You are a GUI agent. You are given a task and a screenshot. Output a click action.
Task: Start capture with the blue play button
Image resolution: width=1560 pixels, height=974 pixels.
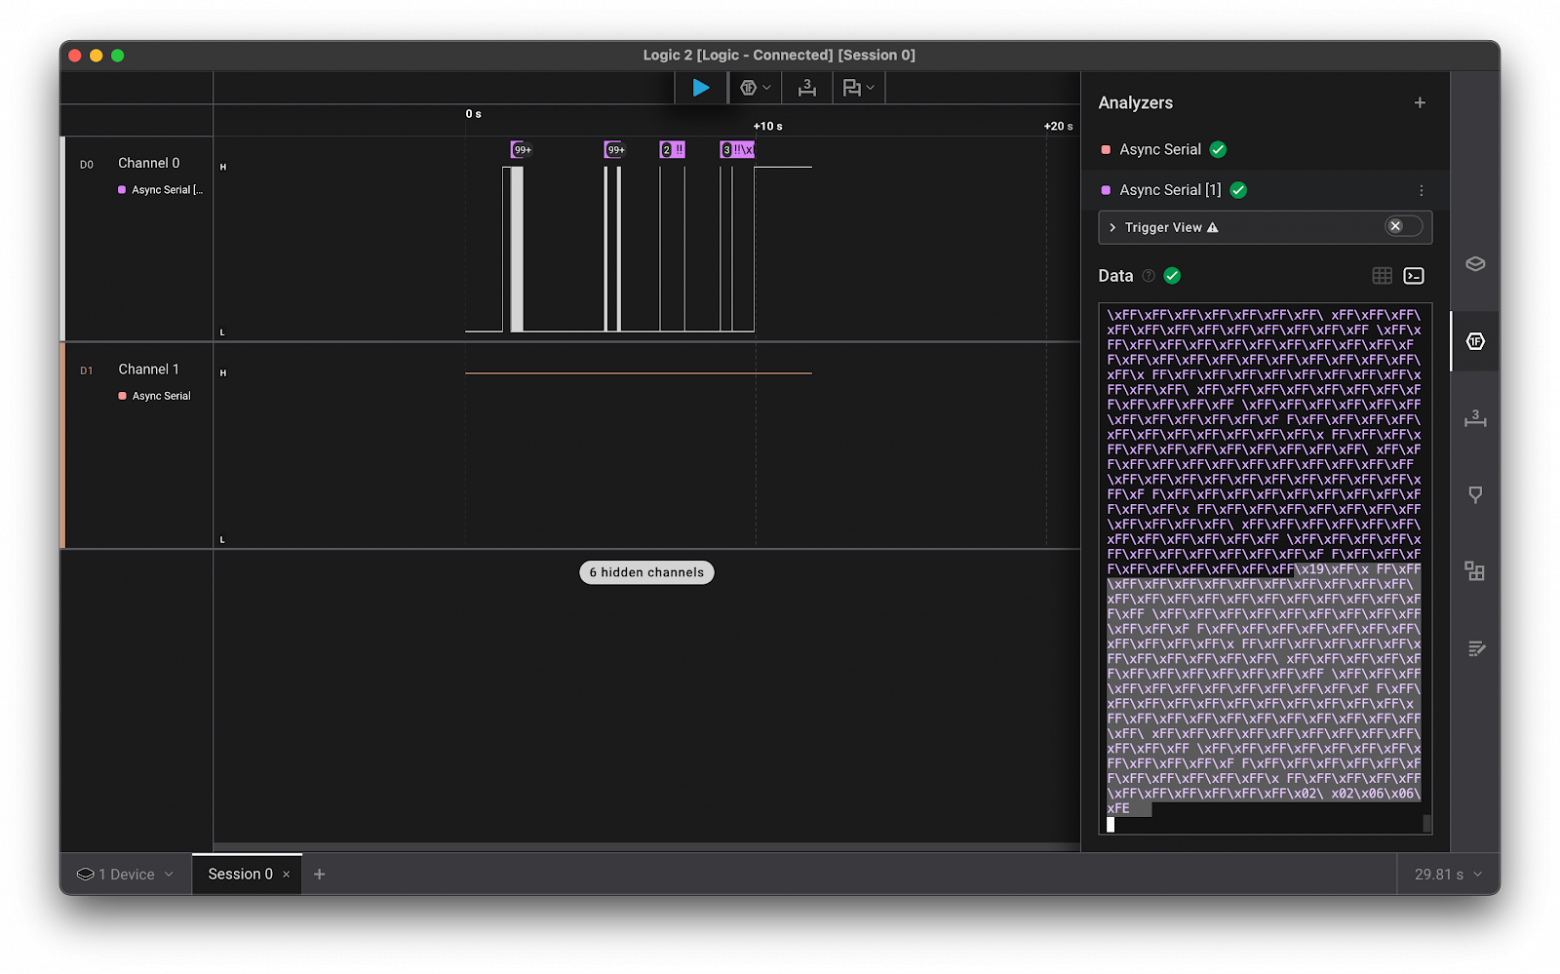[x=701, y=88]
